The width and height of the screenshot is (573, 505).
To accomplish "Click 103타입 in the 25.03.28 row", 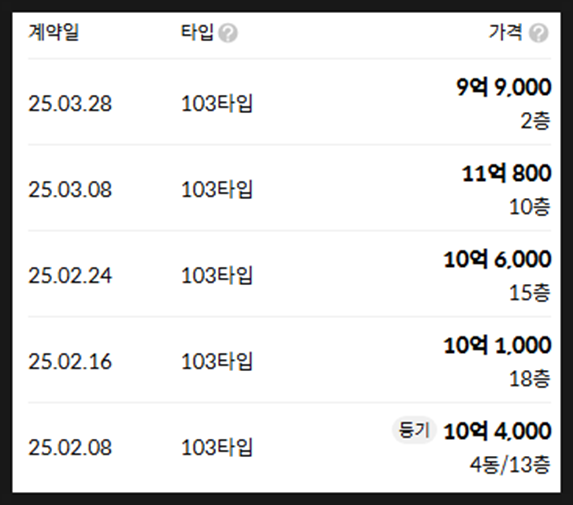I will pos(217,103).
